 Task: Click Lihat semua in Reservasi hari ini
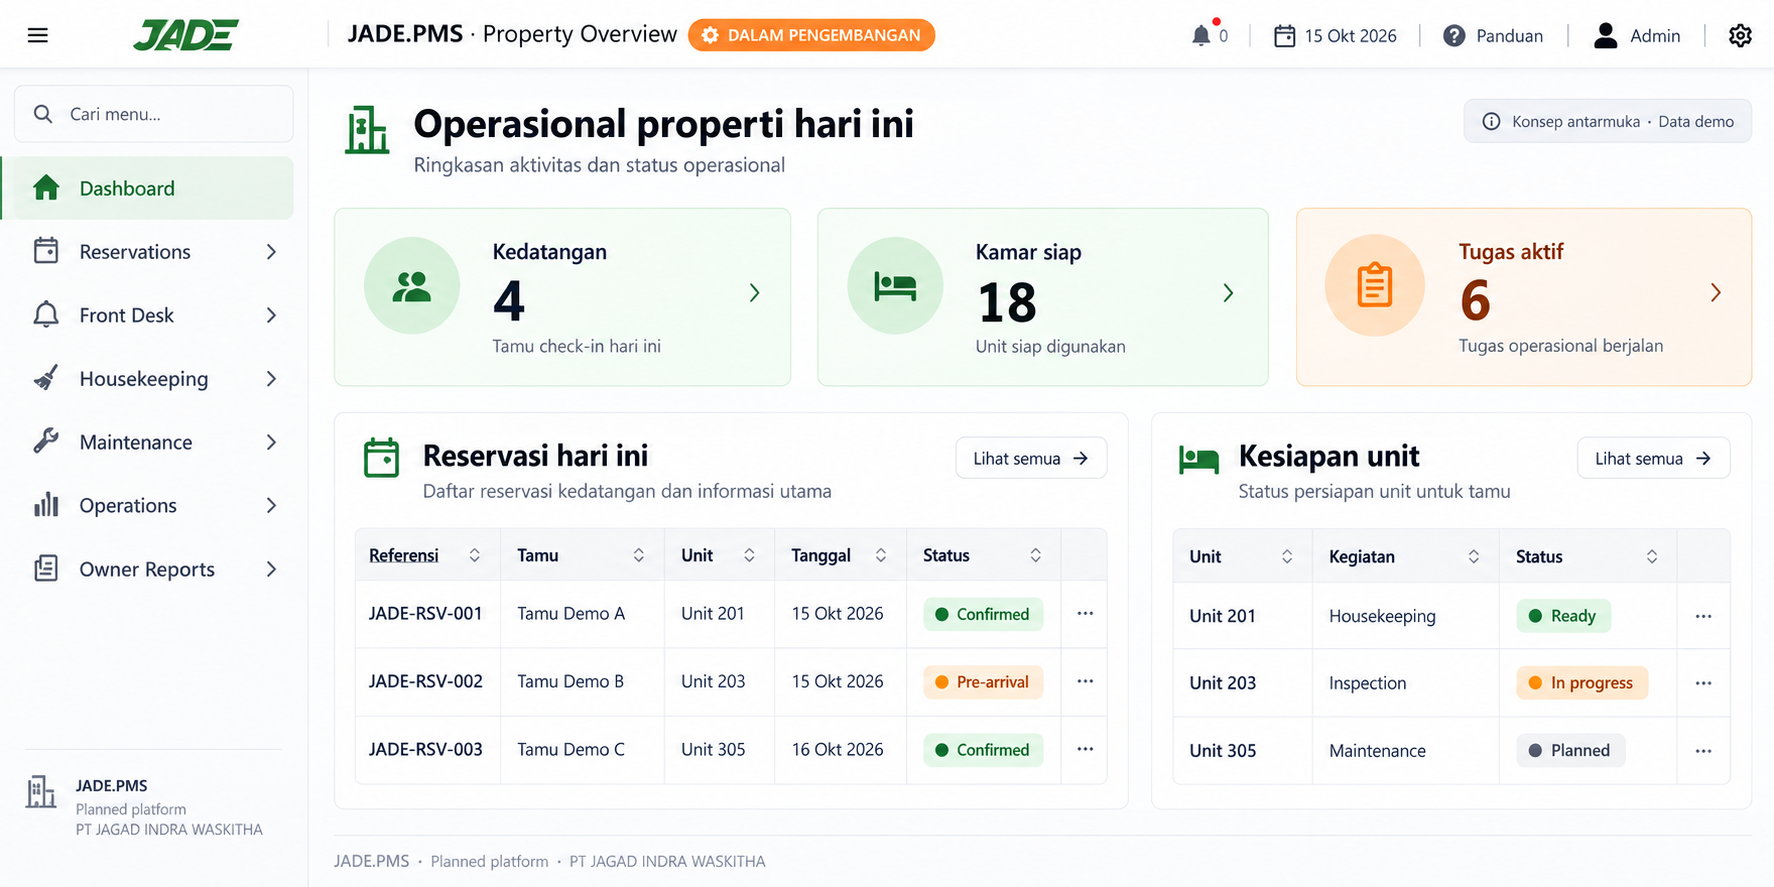pos(1031,458)
